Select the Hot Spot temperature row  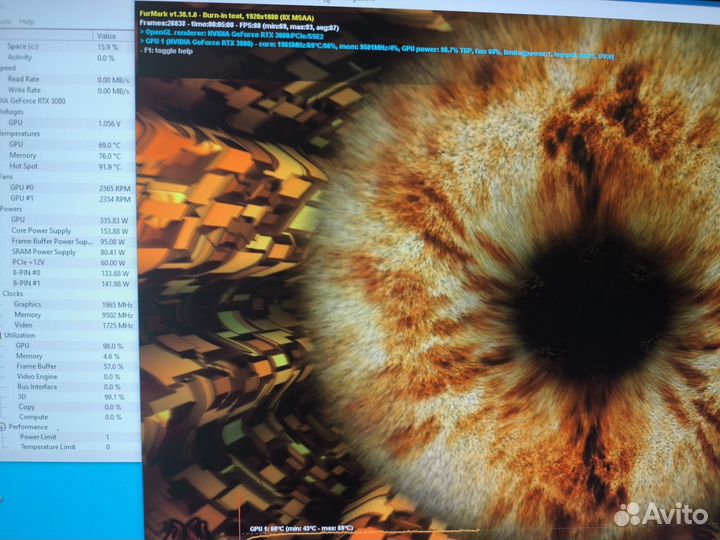[68, 166]
